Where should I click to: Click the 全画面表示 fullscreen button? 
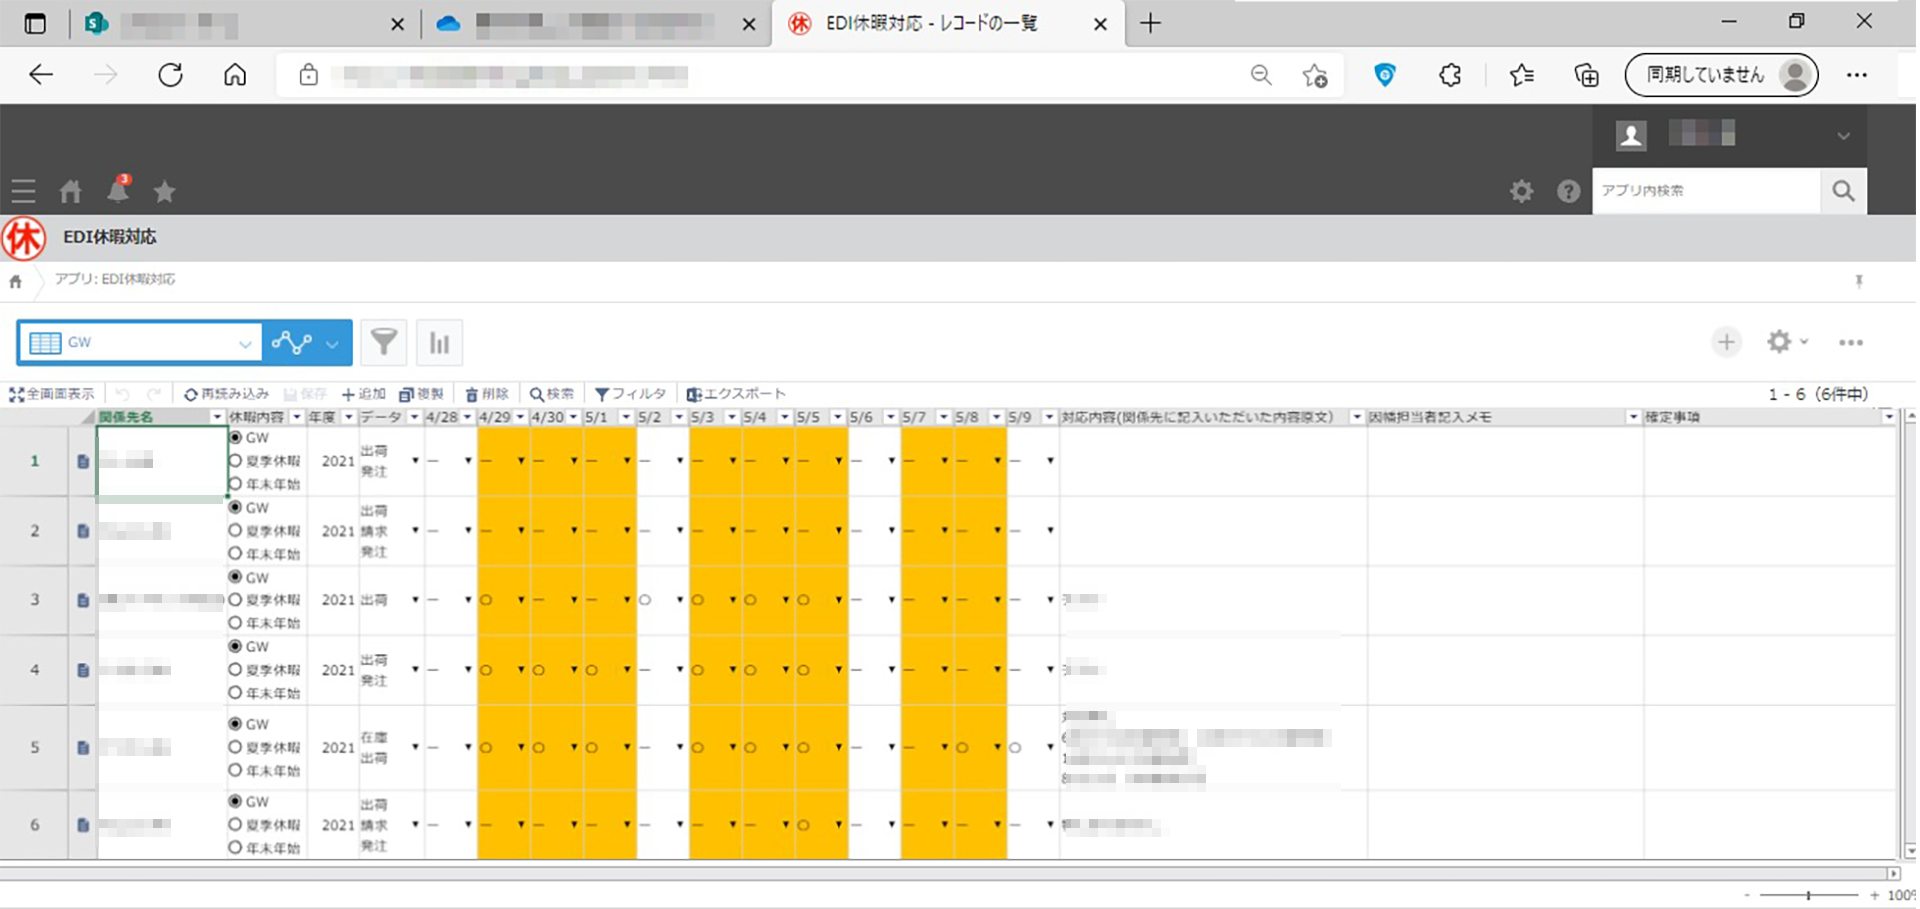pos(52,394)
